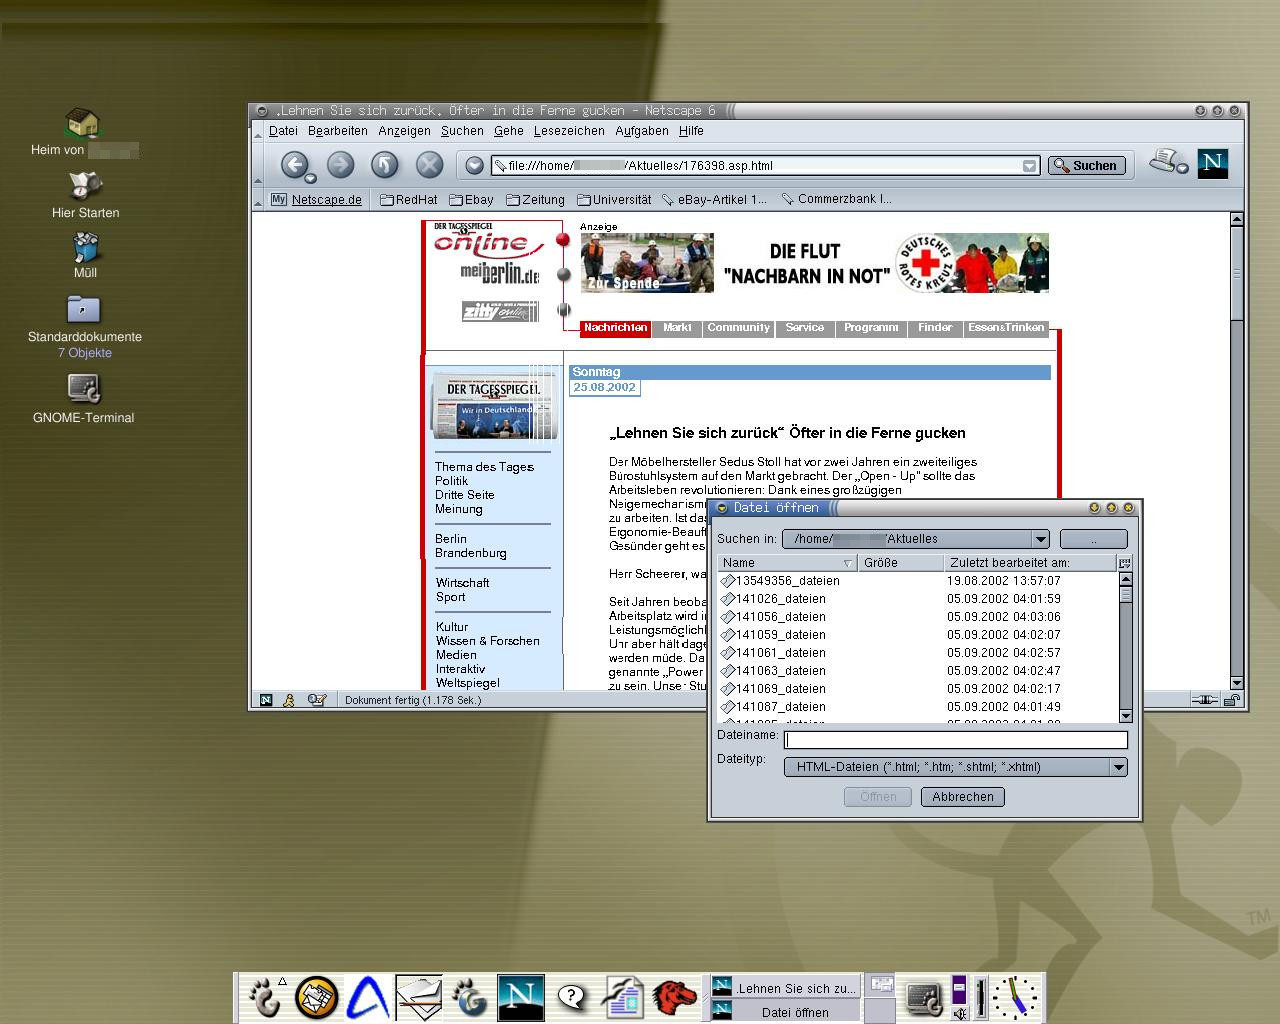Open the Hier Starten desktop icon
The width and height of the screenshot is (1280, 1024).
pos(85,194)
